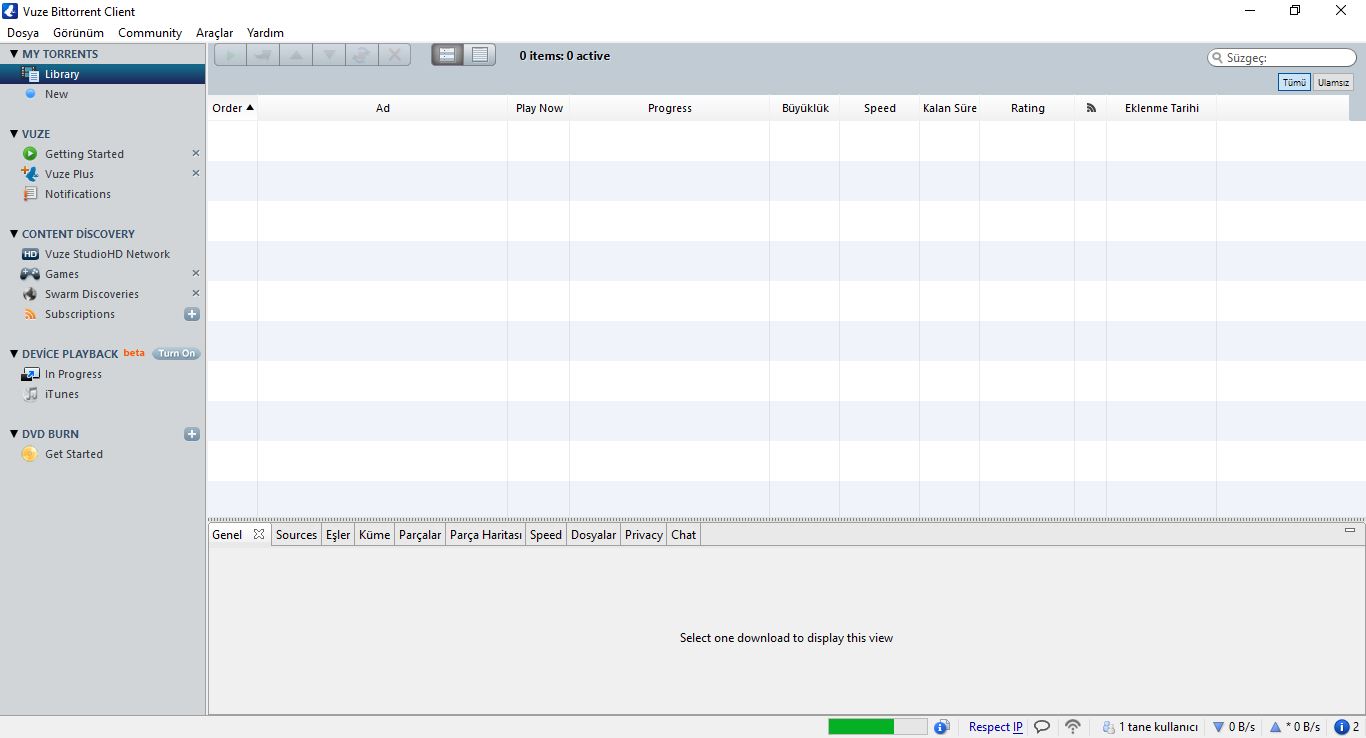Click the play torrent toolbar button
1366x738 pixels.
pos(230,55)
